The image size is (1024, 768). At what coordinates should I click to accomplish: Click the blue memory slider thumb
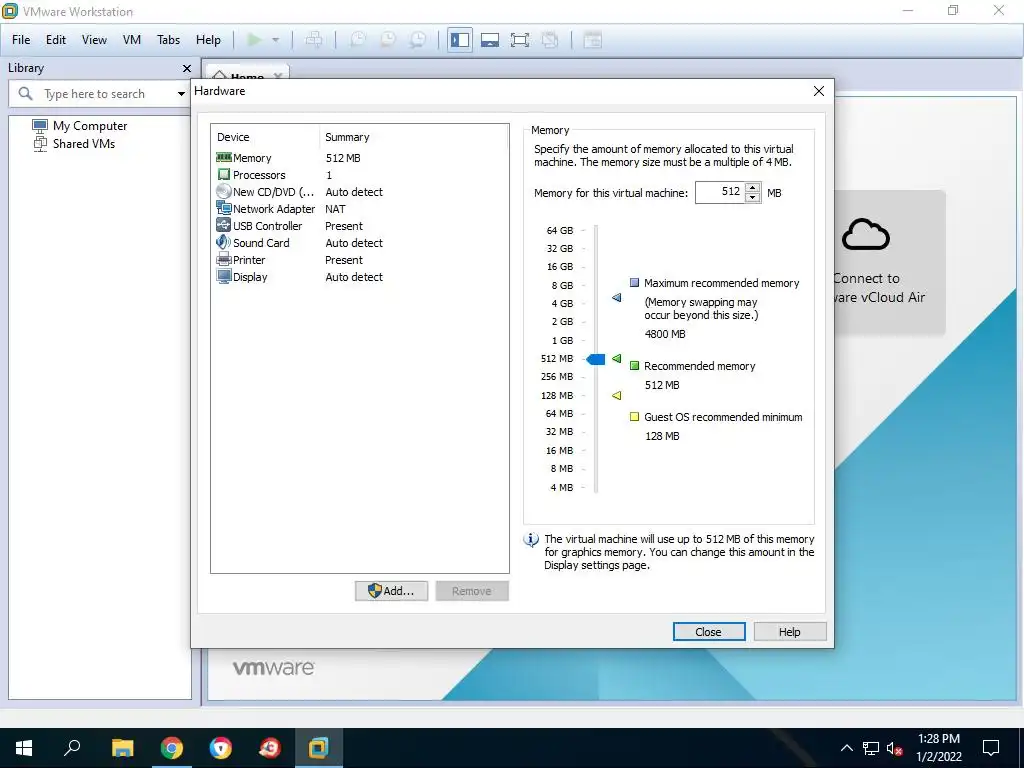(x=596, y=359)
